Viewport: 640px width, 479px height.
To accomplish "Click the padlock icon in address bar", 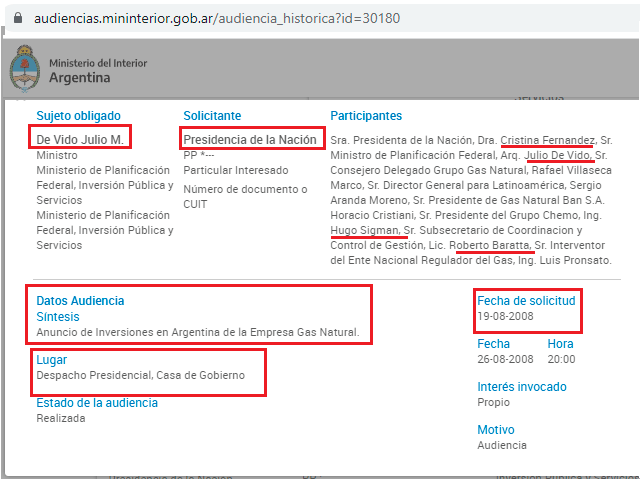I will tap(18, 18).
